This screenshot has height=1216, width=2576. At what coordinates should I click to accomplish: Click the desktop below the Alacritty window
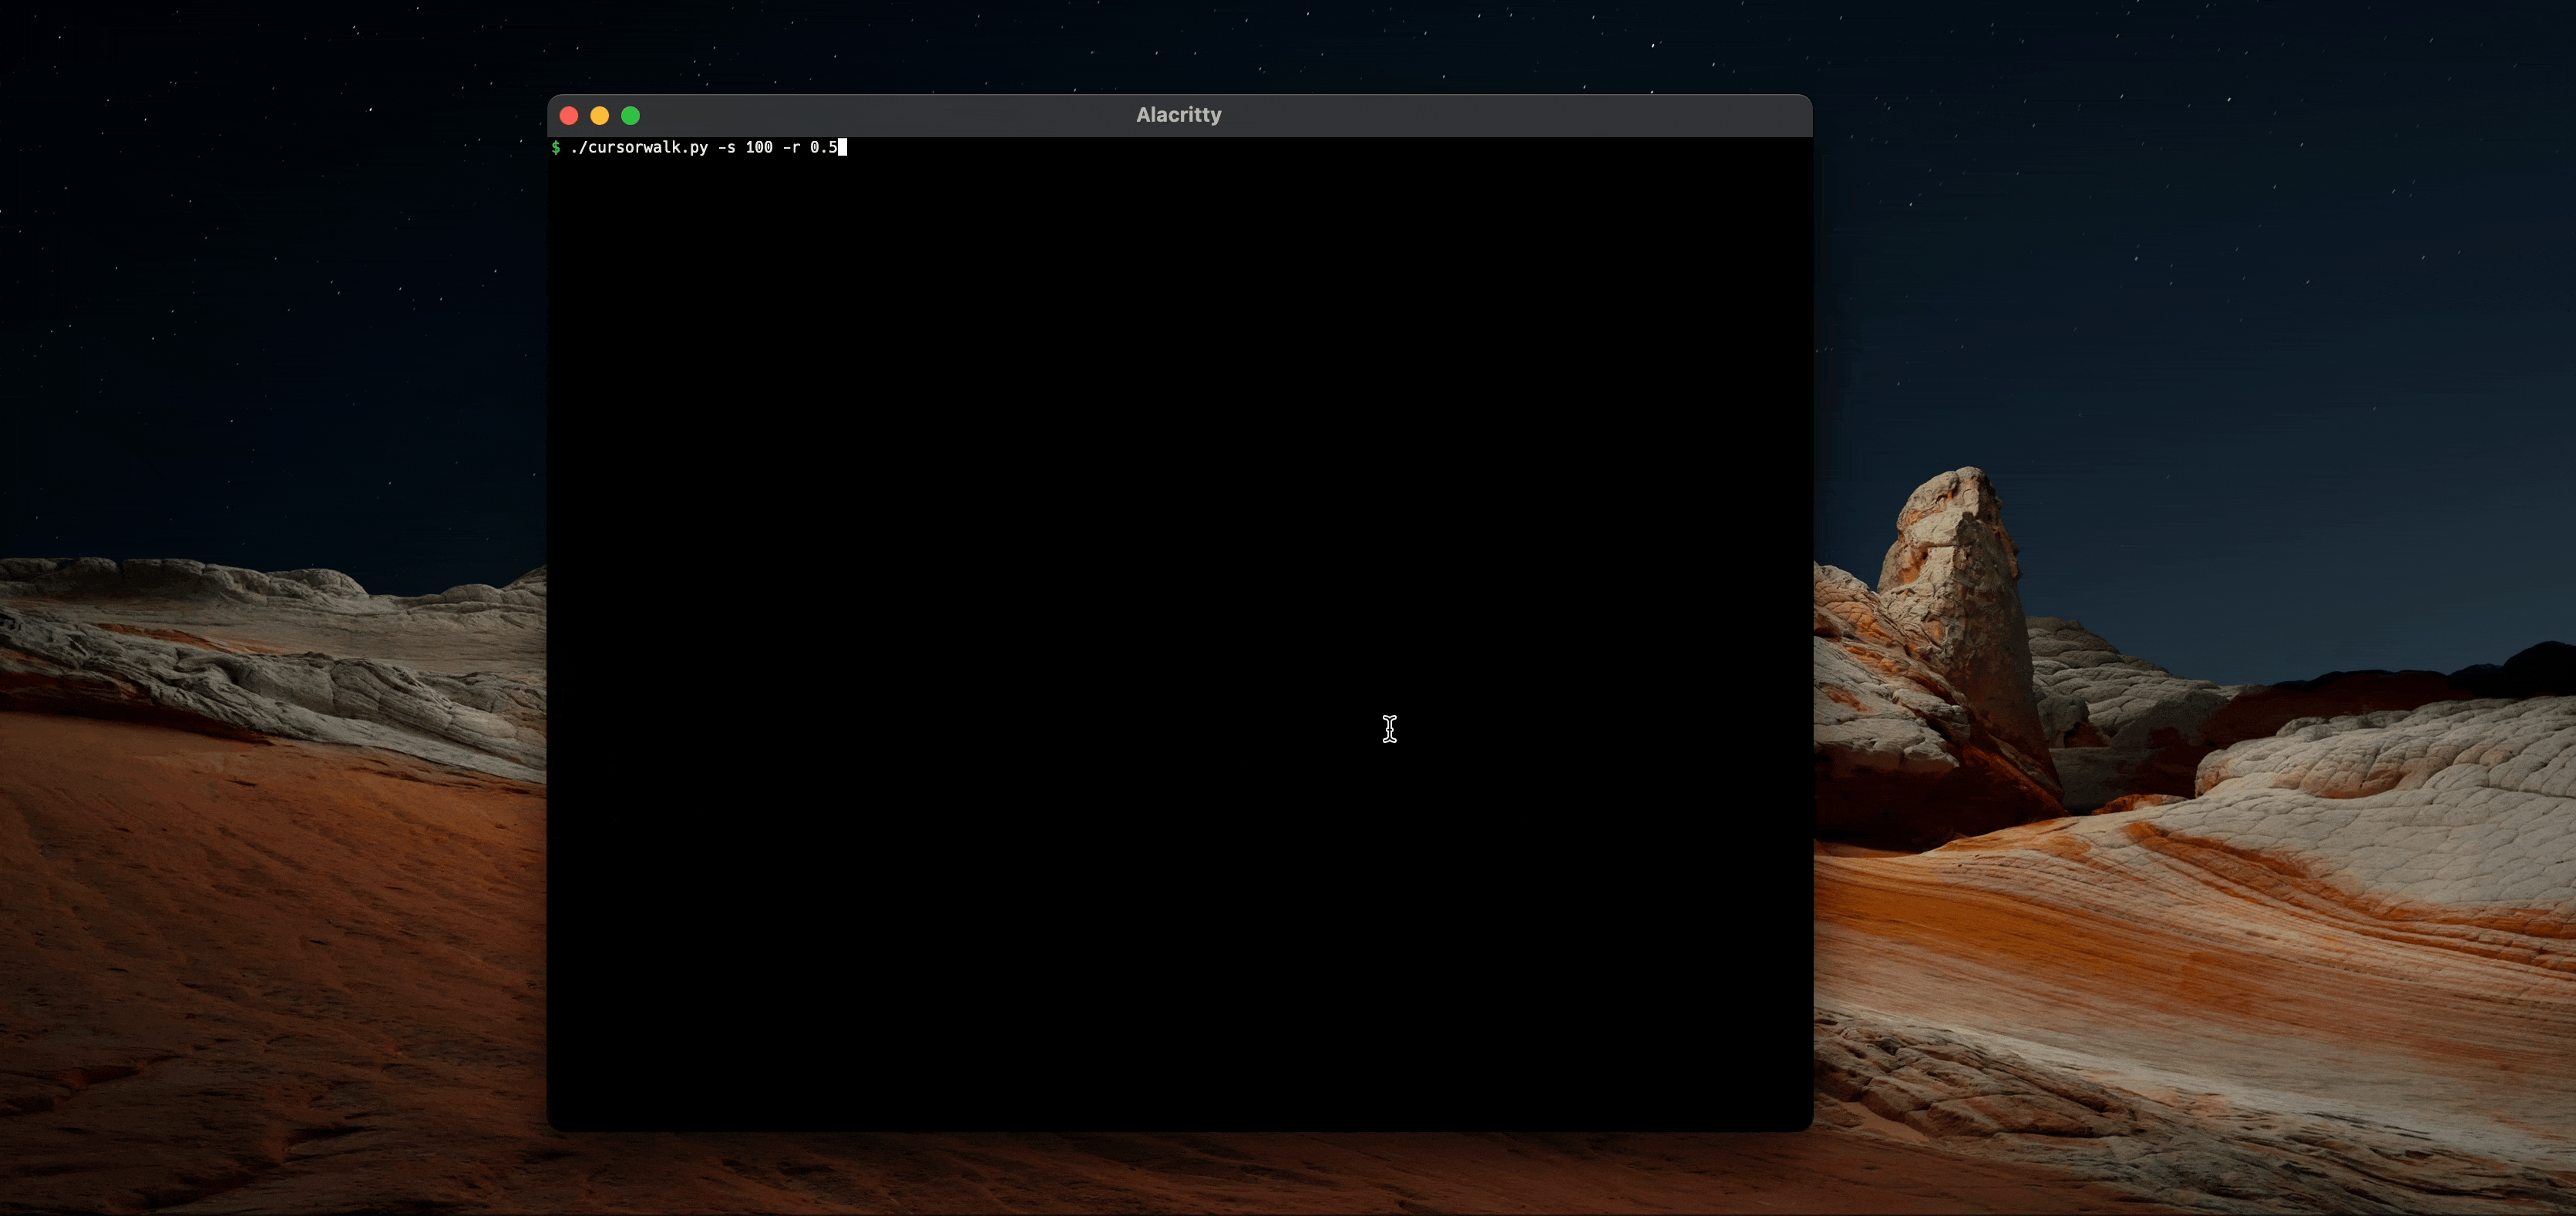pyautogui.click(x=1180, y=1175)
